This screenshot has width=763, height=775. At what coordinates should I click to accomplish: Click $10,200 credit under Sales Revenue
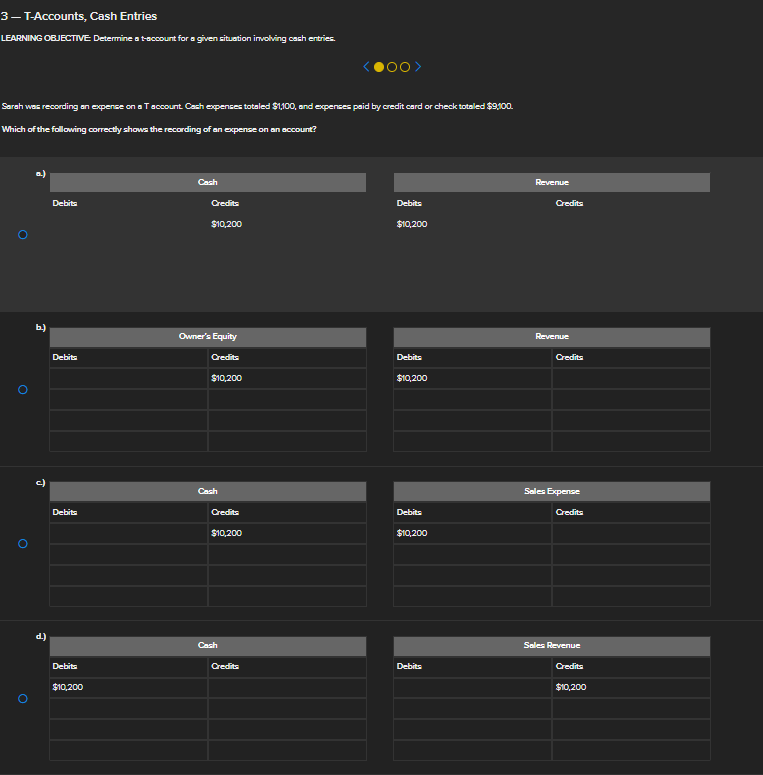tap(571, 687)
